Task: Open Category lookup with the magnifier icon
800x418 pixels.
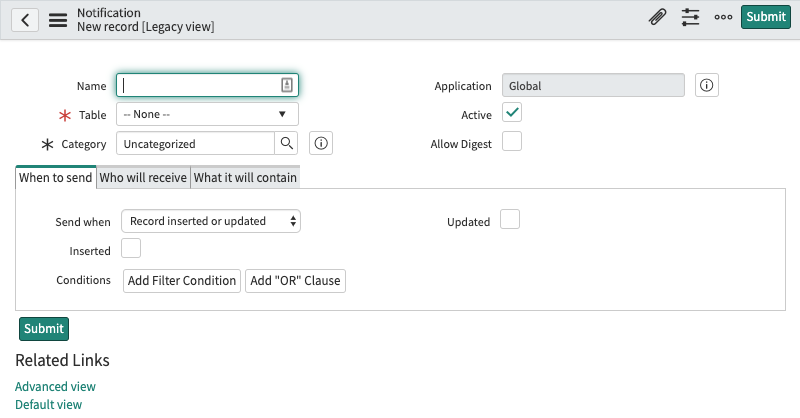Action: tap(287, 143)
